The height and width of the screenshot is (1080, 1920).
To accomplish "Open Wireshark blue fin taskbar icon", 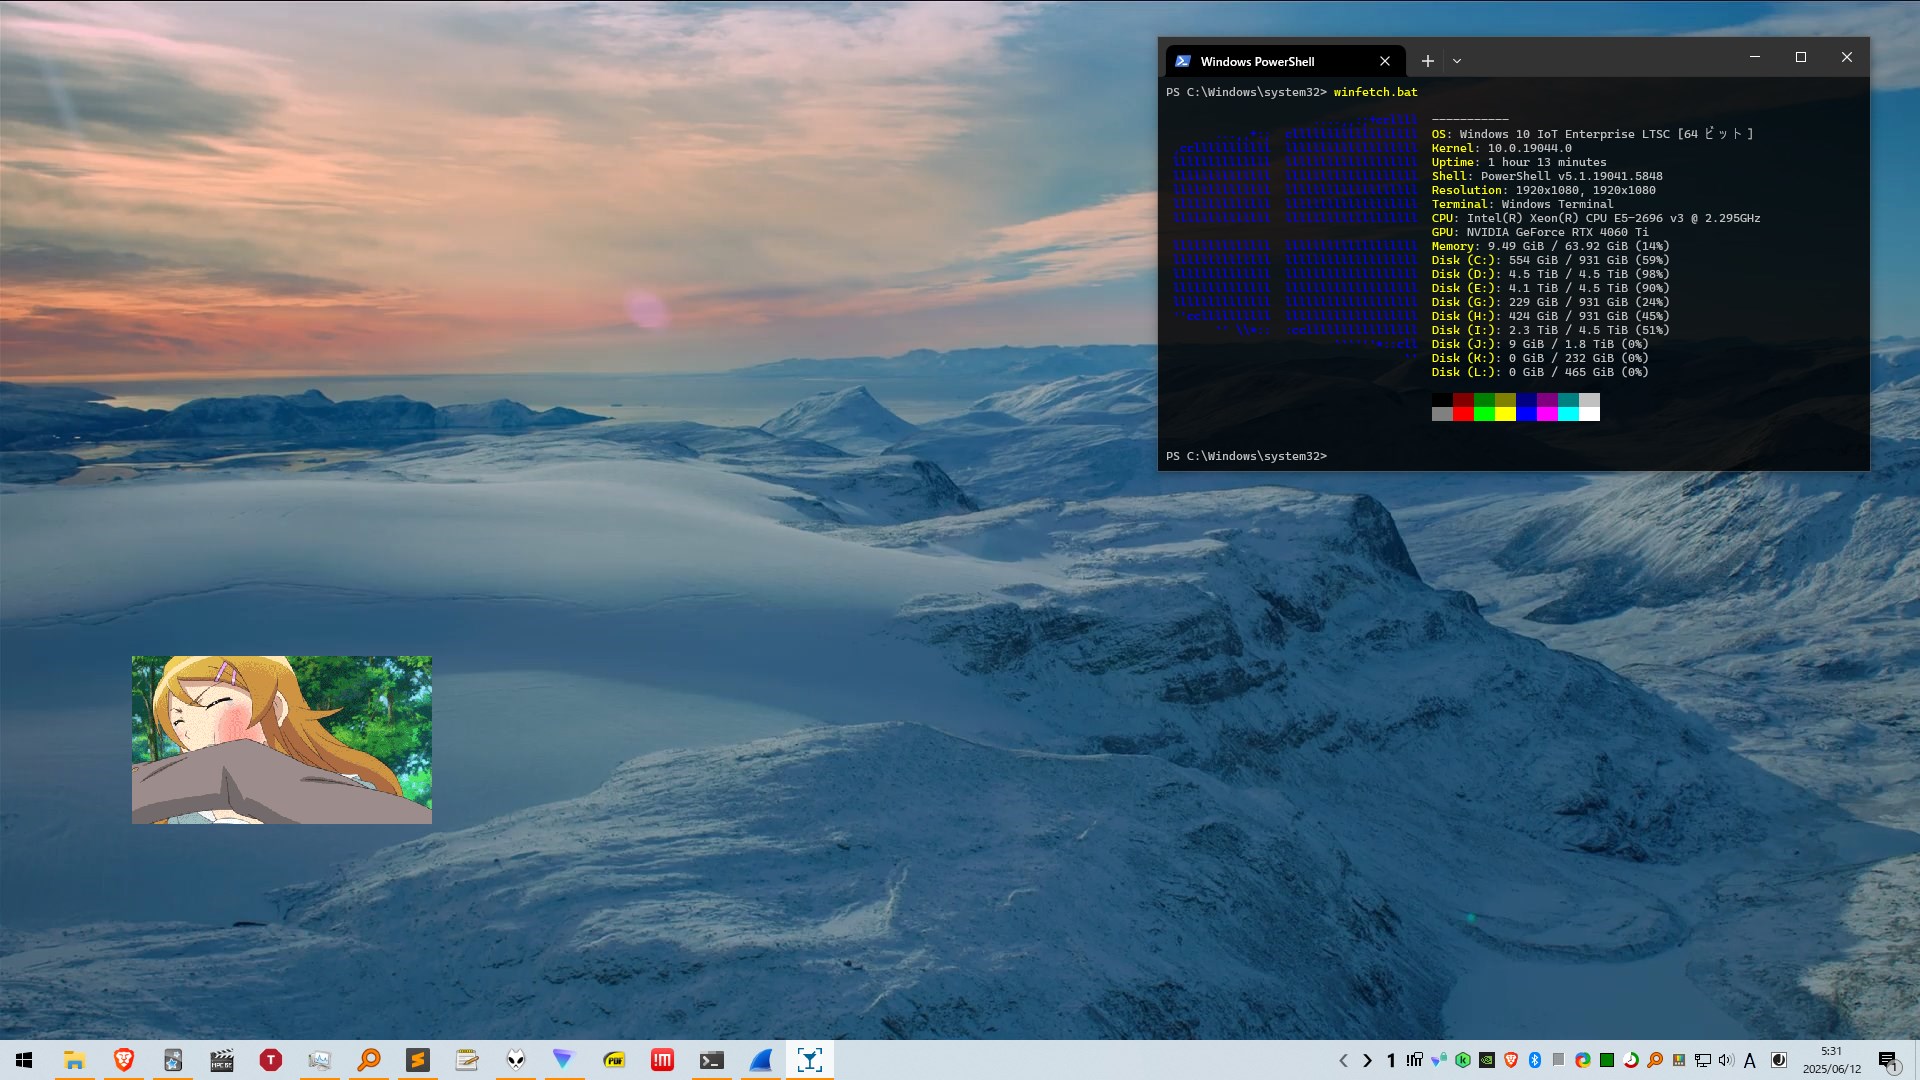I will click(x=760, y=1060).
